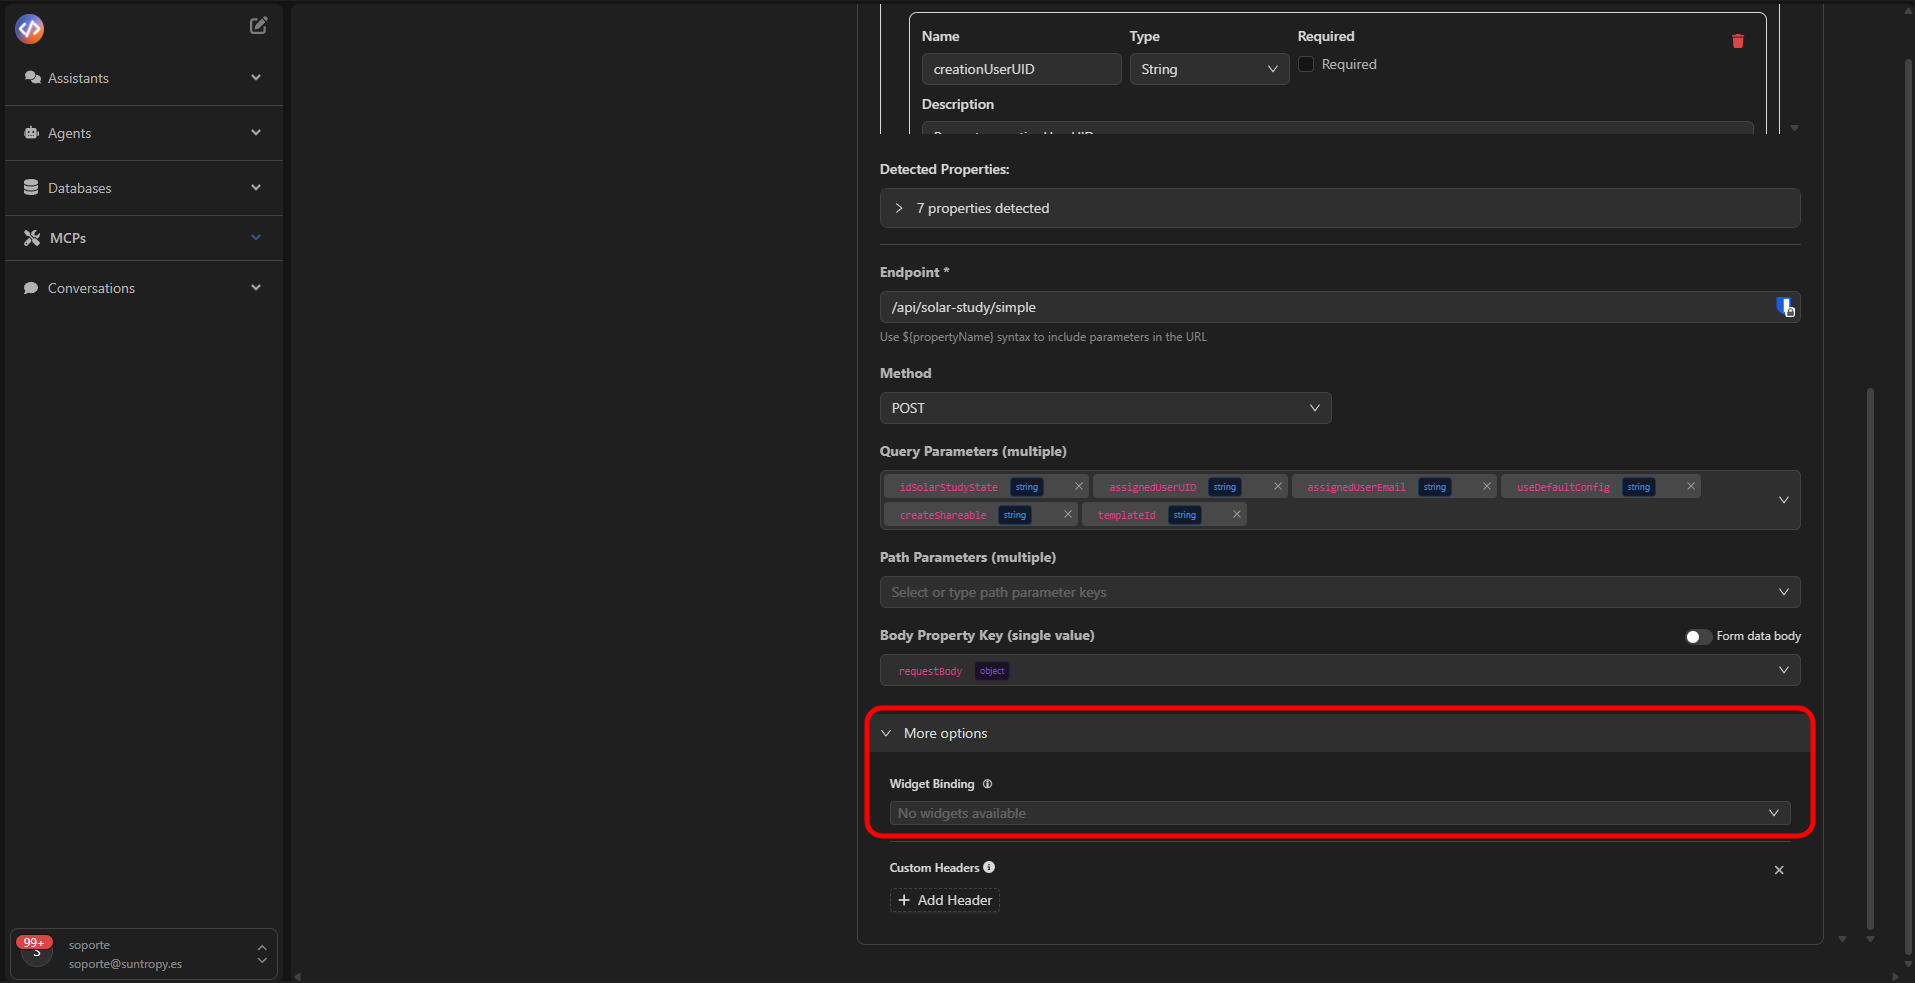The height and width of the screenshot is (983, 1915).
Task: Click the Custom Headers info icon
Action: coord(988,867)
